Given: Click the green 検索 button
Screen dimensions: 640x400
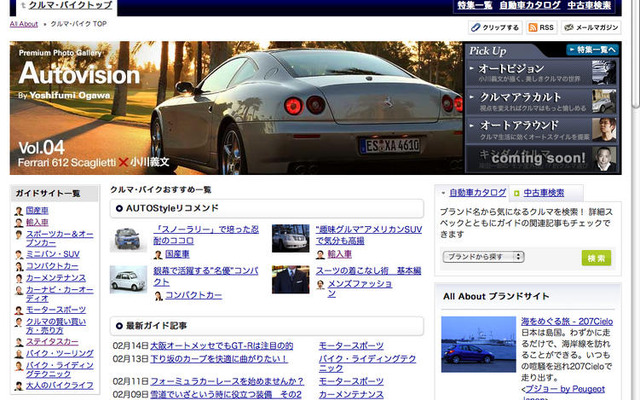Looking at the screenshot, I should tap(596, 258).
